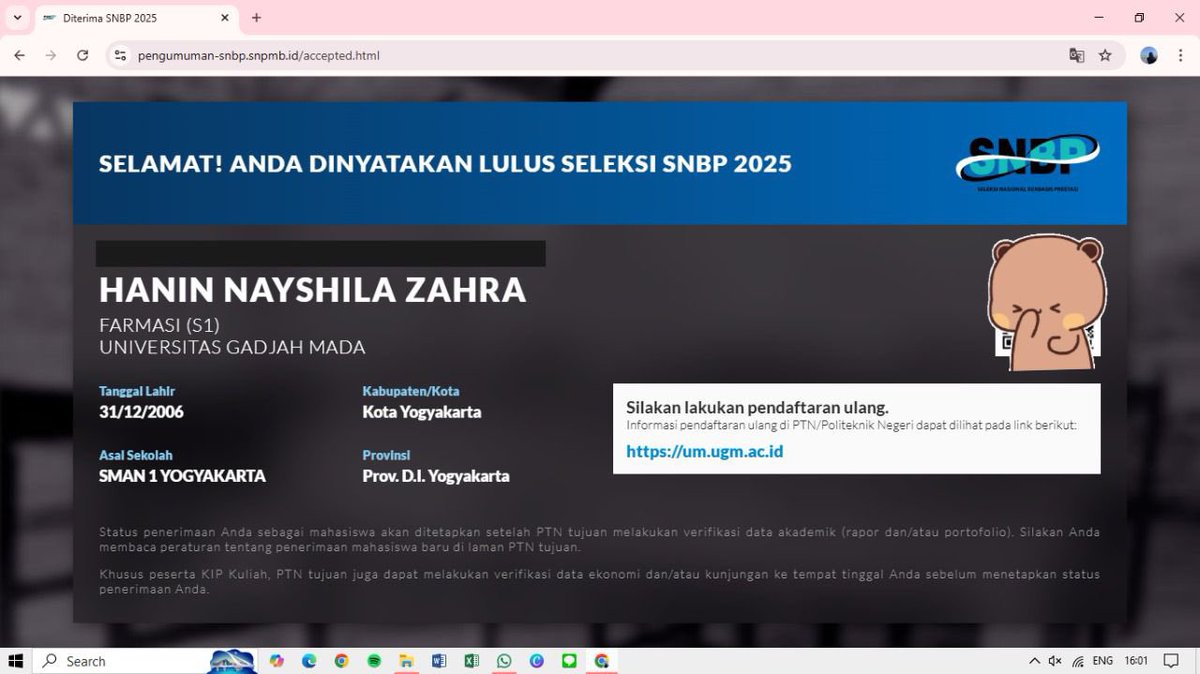Open WhatsApp from the taskbar
This screenshot has height=674, width=1200.
pyautogui.click(x=503, y=661)
